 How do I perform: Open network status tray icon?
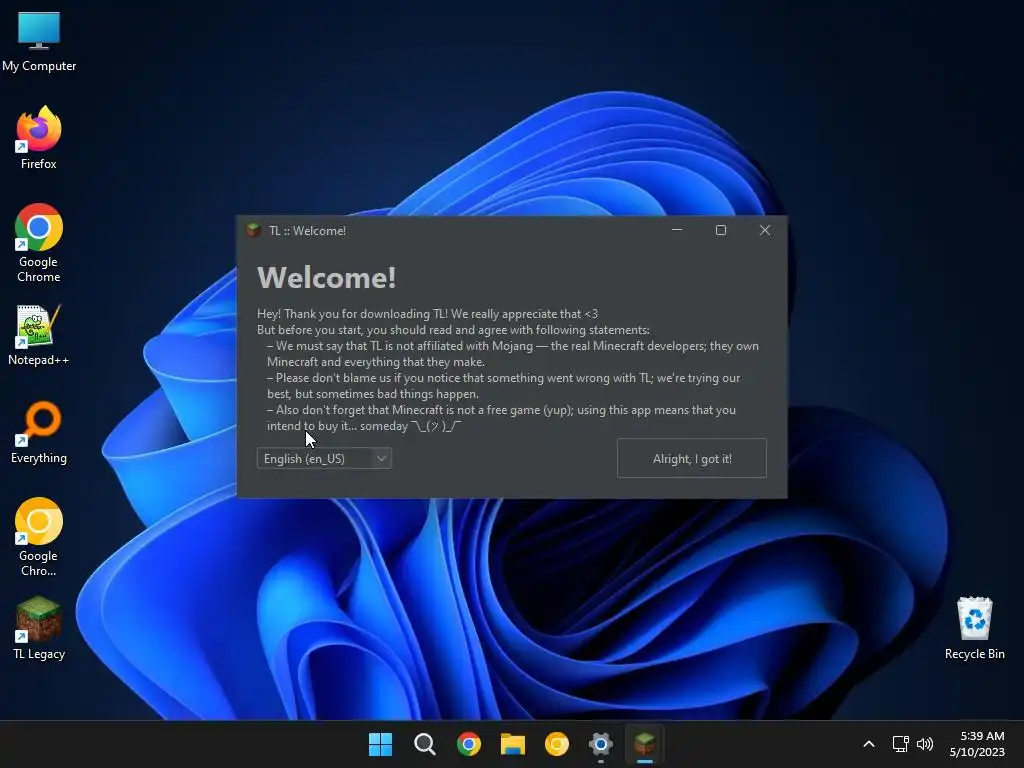pyautogui.click(x=901, y=744)
